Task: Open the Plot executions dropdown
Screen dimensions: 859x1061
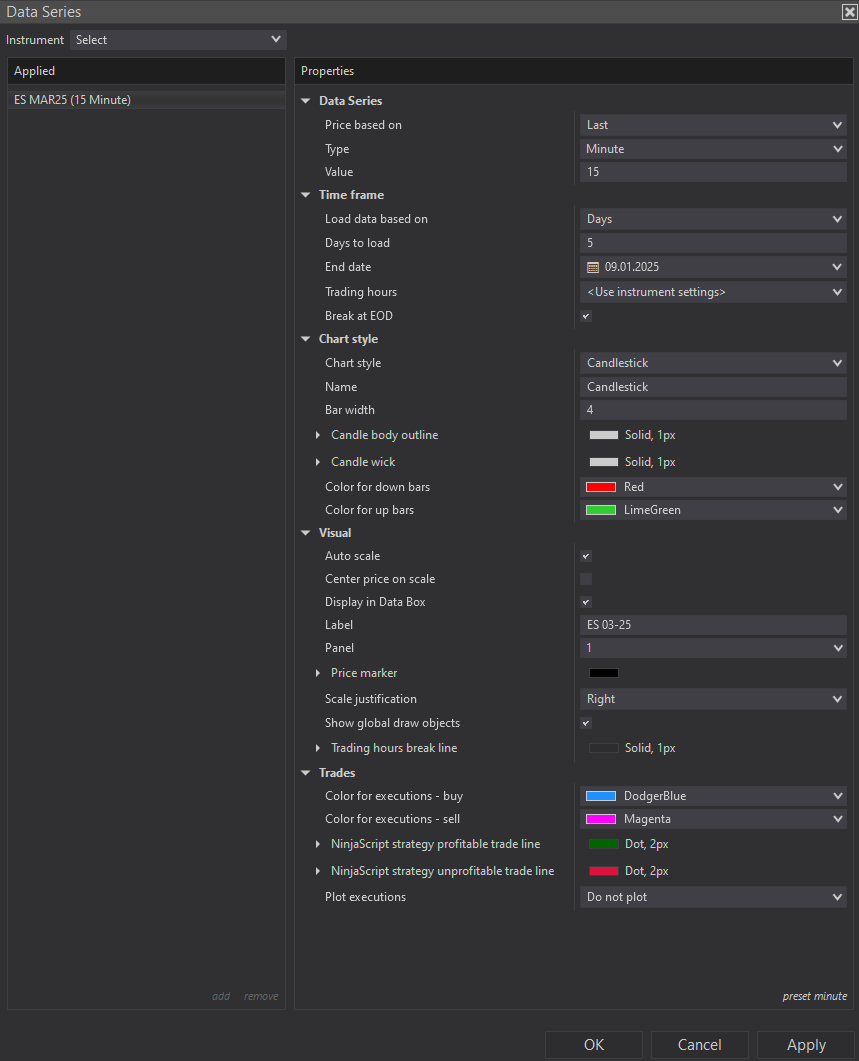Action: [x=713, y=897]
